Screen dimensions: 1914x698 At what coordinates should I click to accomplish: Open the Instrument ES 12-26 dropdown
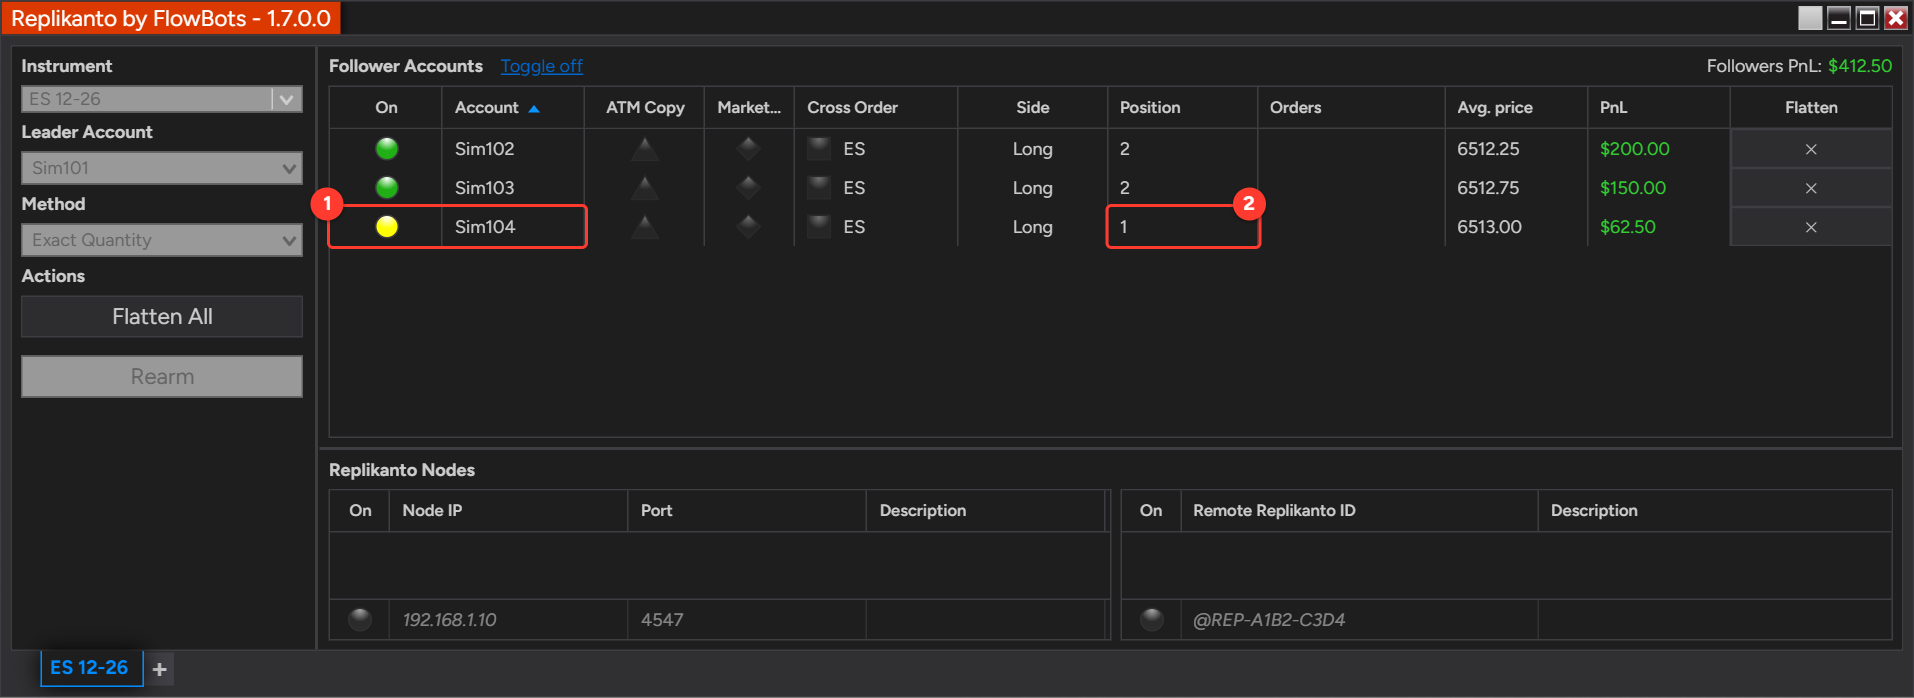click(x=162, y=99)
